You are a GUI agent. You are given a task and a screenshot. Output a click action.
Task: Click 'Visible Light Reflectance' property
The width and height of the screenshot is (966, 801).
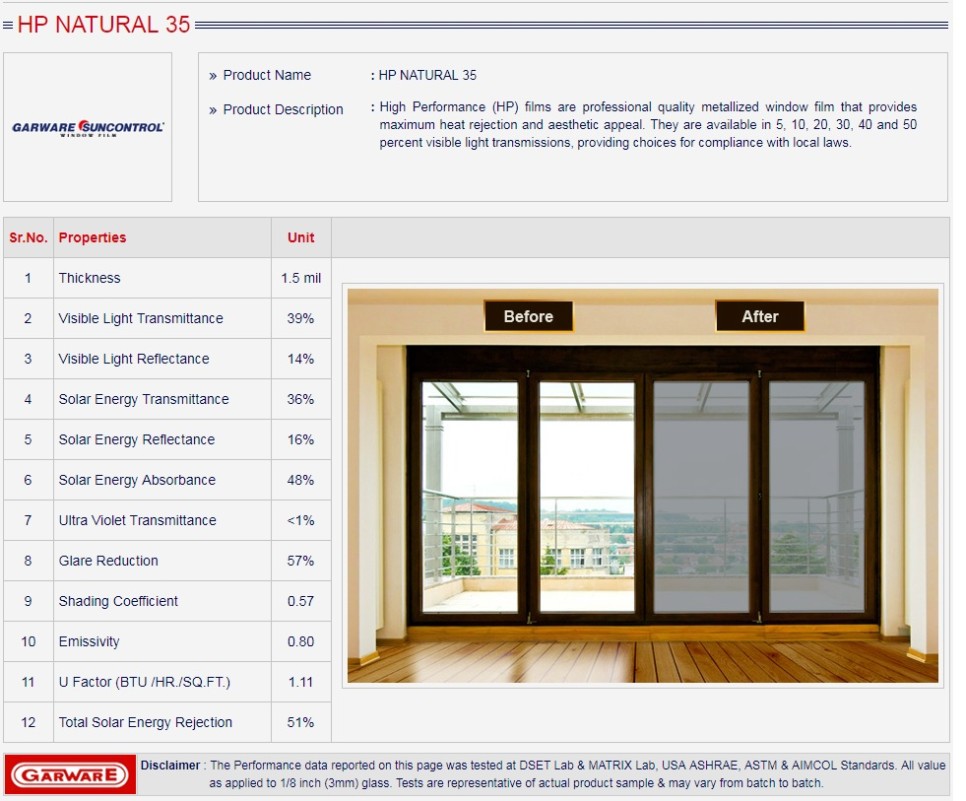pyautogui.click(x=134, y=359)
